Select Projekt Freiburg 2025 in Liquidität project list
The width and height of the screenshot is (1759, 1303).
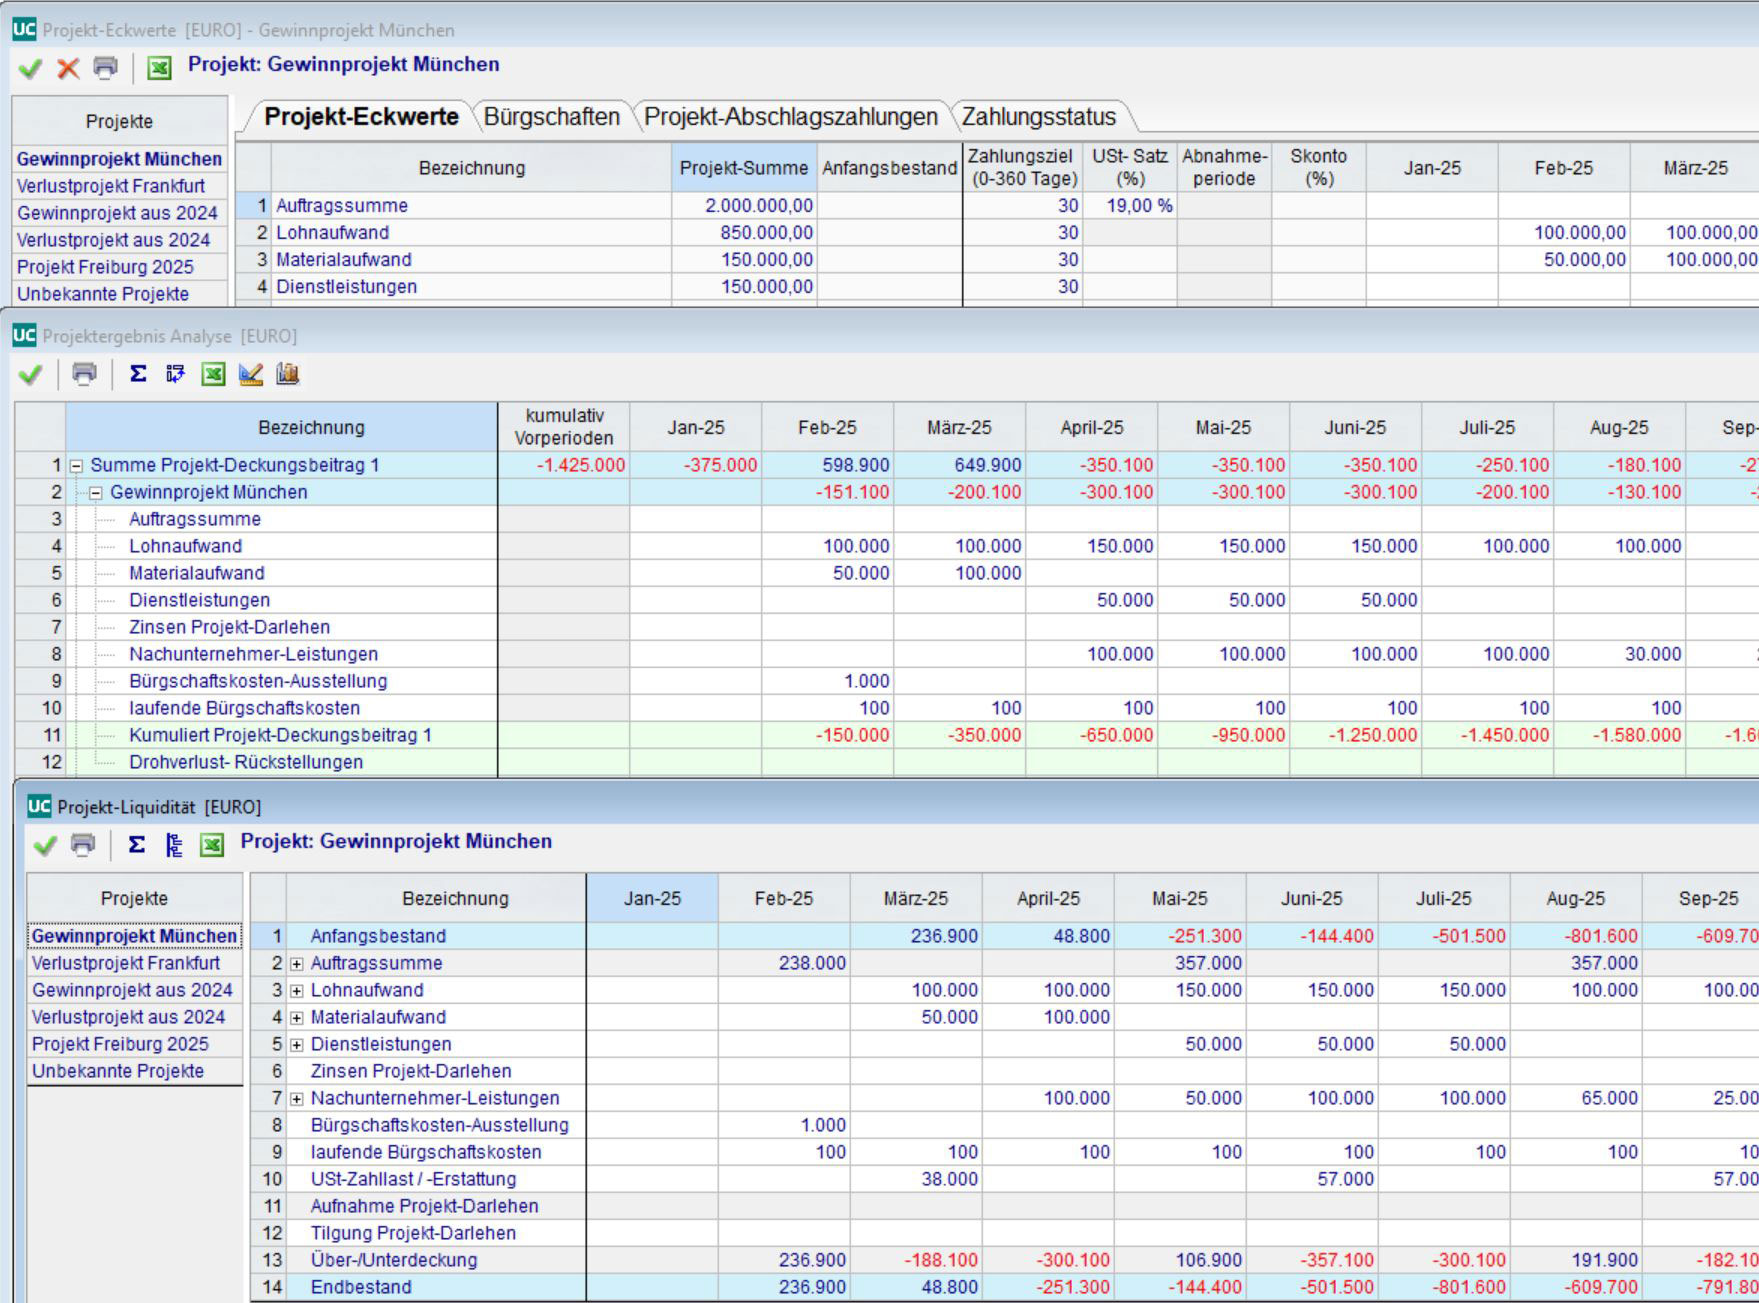[120, 1044]
